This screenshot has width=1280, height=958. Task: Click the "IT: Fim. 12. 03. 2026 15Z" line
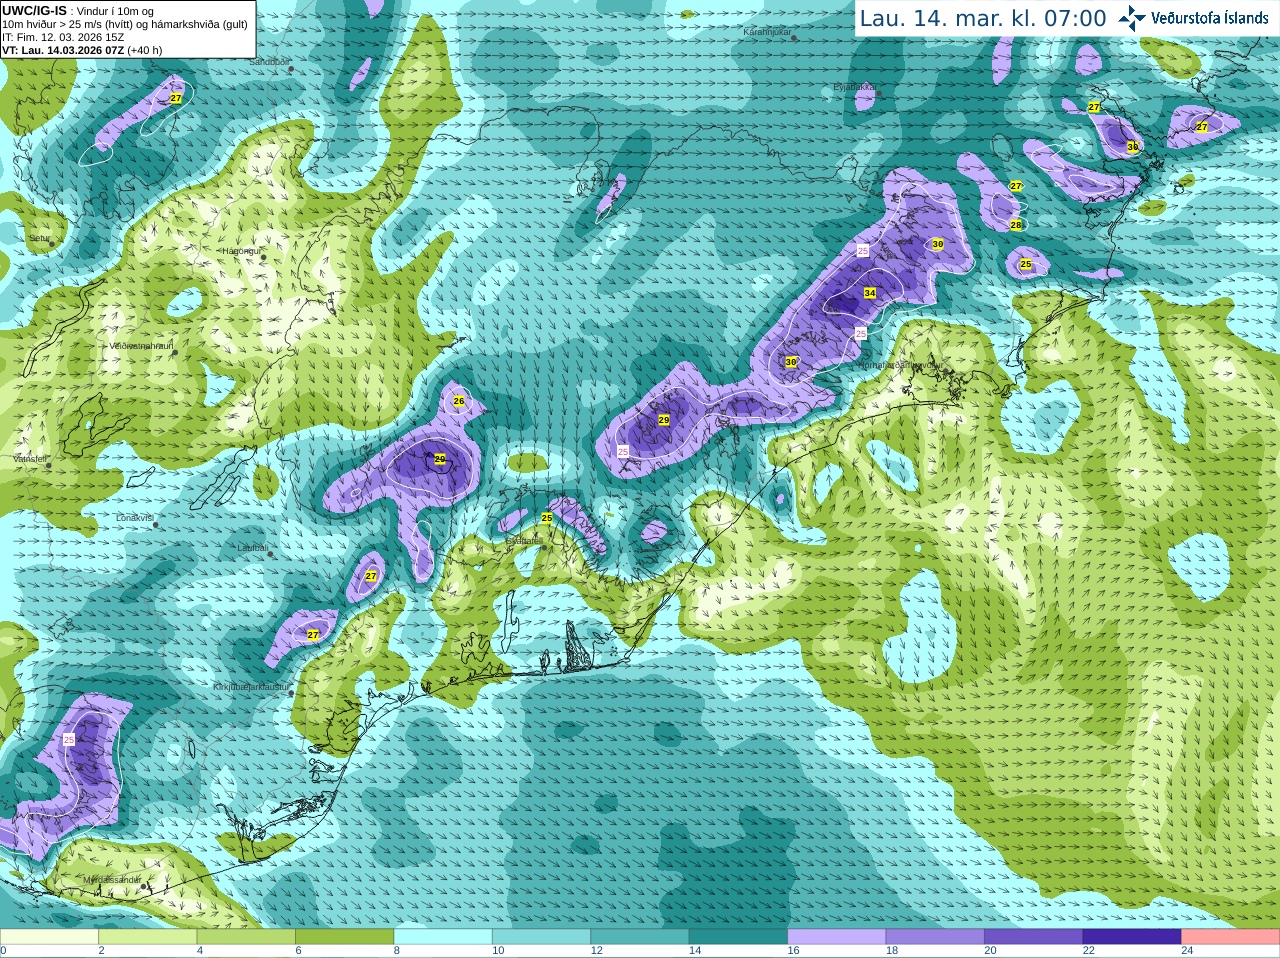pyautogui.click(x=63, y=37)
